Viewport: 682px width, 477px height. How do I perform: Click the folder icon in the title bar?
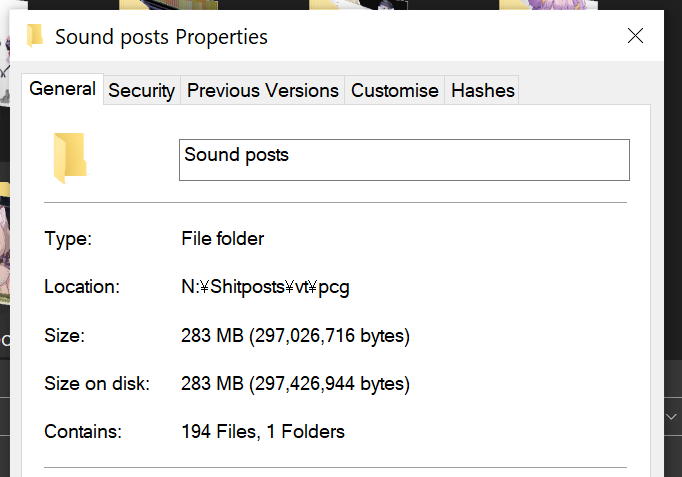35,37
